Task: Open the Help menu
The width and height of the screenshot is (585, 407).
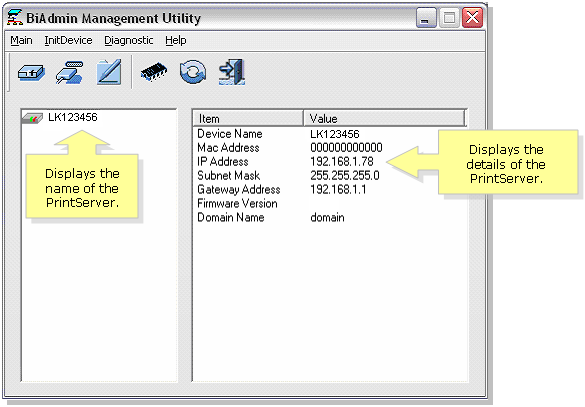Action: tap(176, 40)
